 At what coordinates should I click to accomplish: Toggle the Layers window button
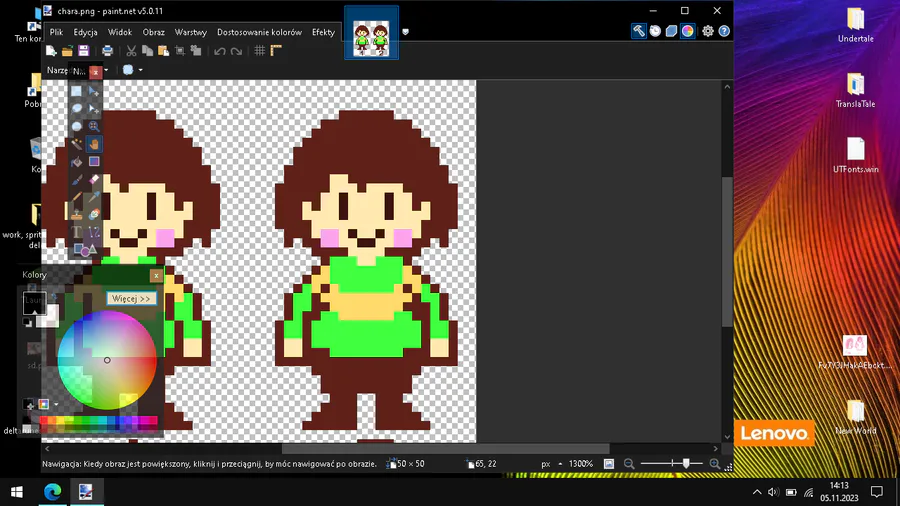671,31
